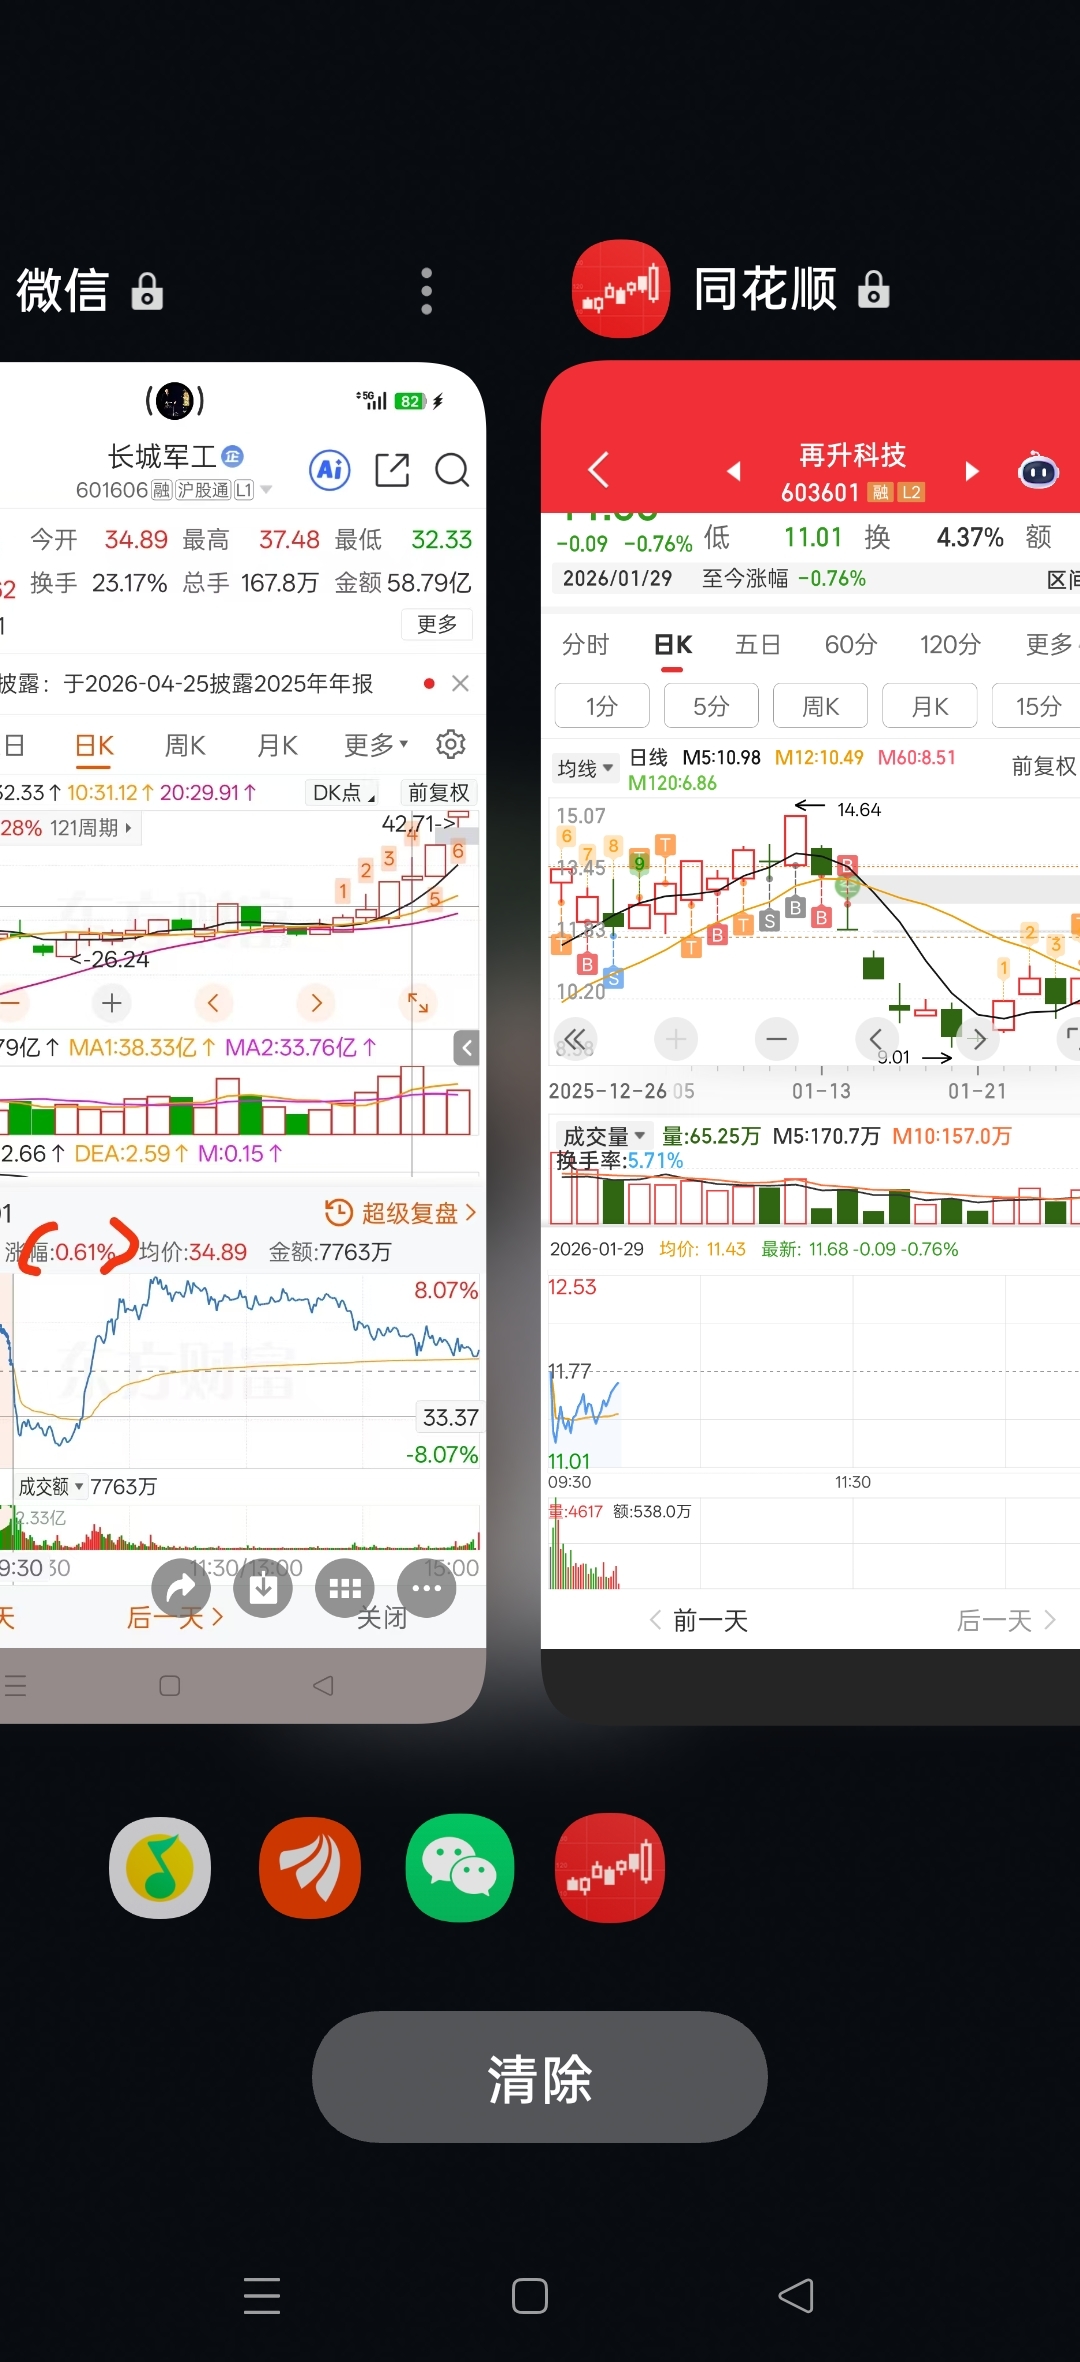Select the 日K tab in 同花顺
The height and width of the screenshot is (2362, 1080).
coord(673,645)
